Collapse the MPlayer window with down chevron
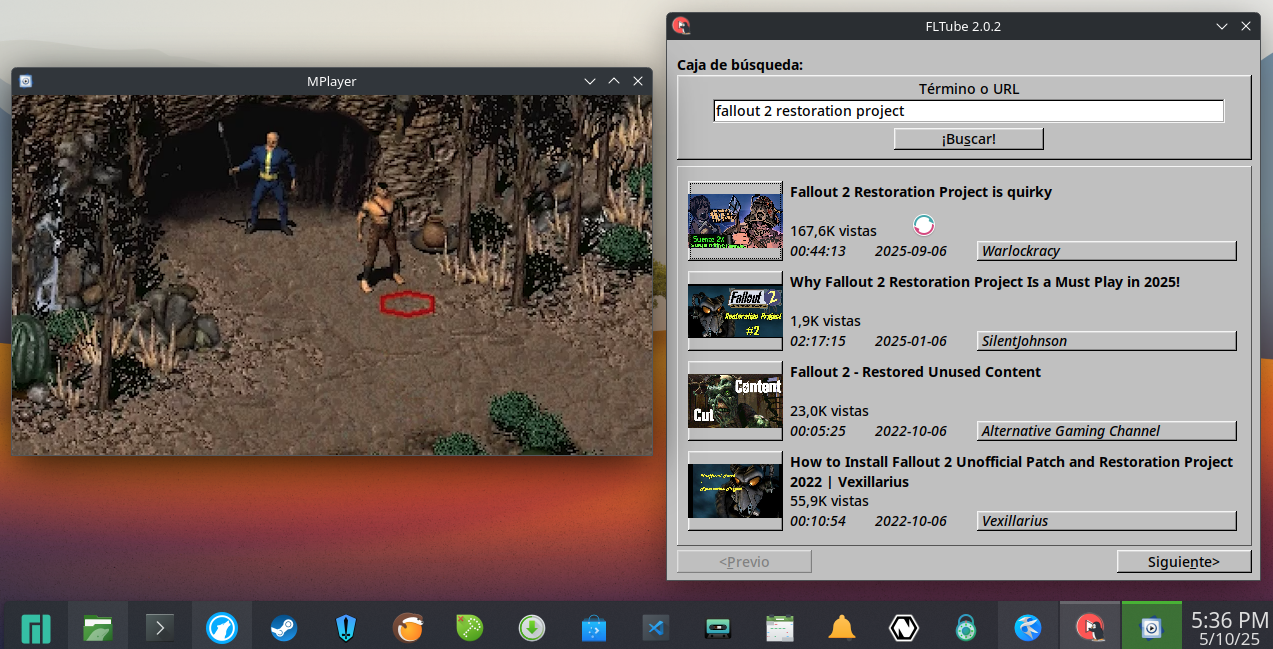Screen dimensions: 1273x649 pyautogui.click(x=590, y=81)
